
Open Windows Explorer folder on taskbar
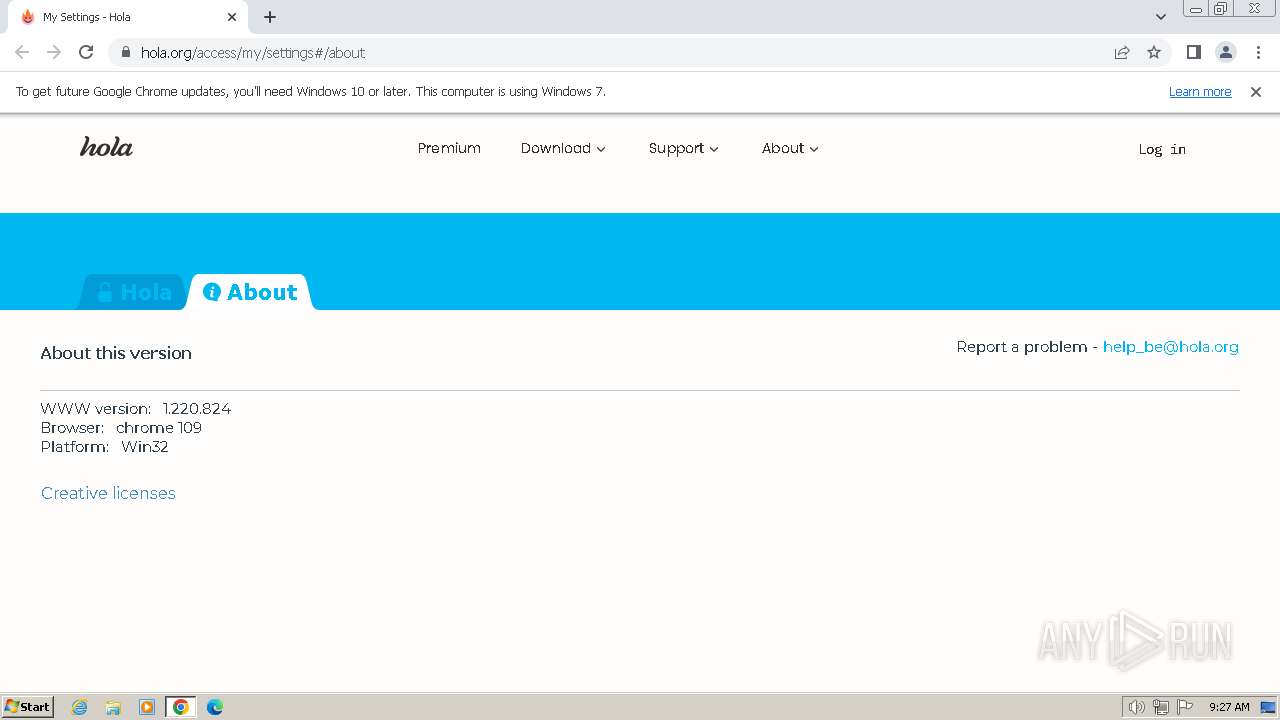point(113,707)
